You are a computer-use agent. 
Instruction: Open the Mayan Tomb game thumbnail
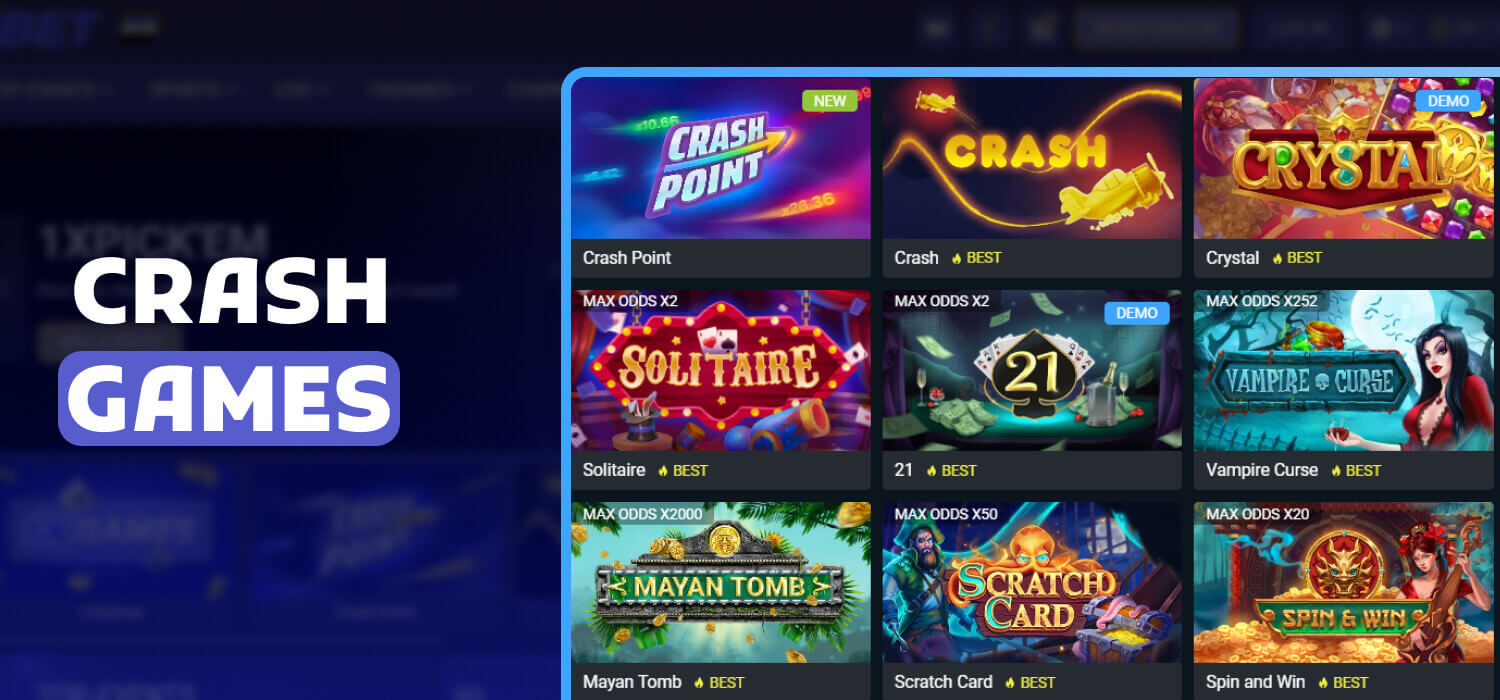point(721,582)
